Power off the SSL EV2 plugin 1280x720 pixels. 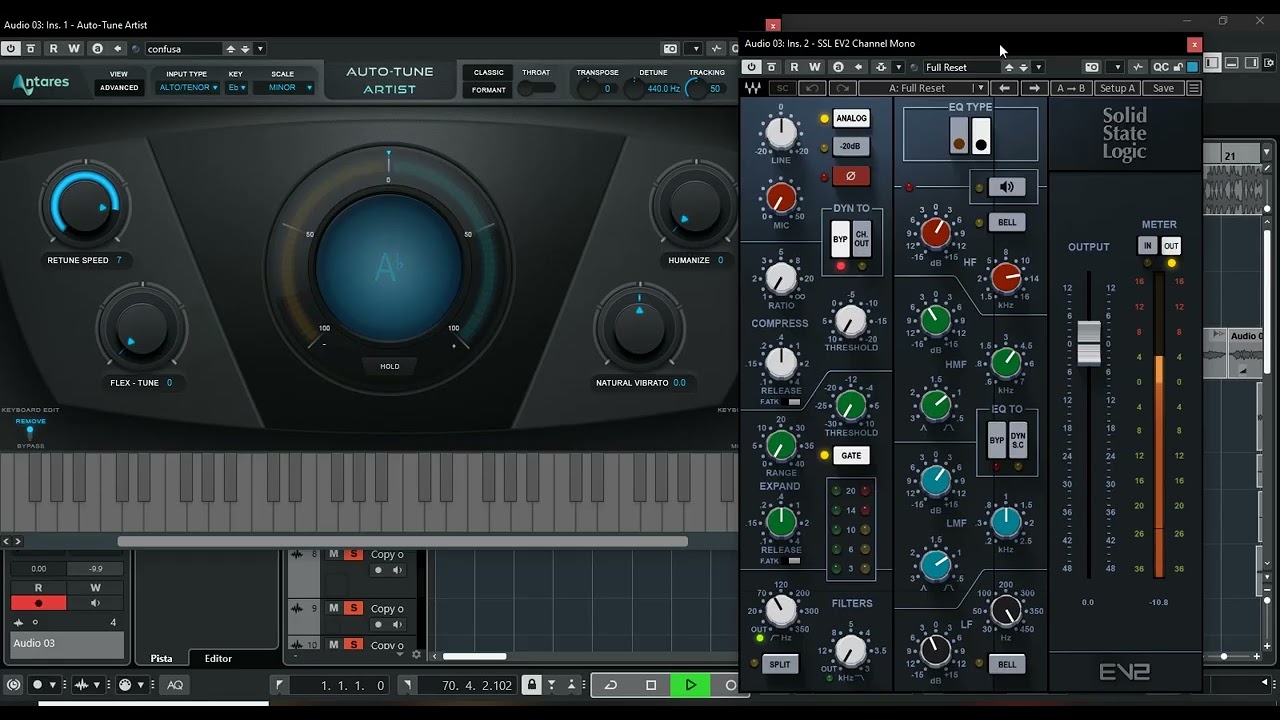751,67
